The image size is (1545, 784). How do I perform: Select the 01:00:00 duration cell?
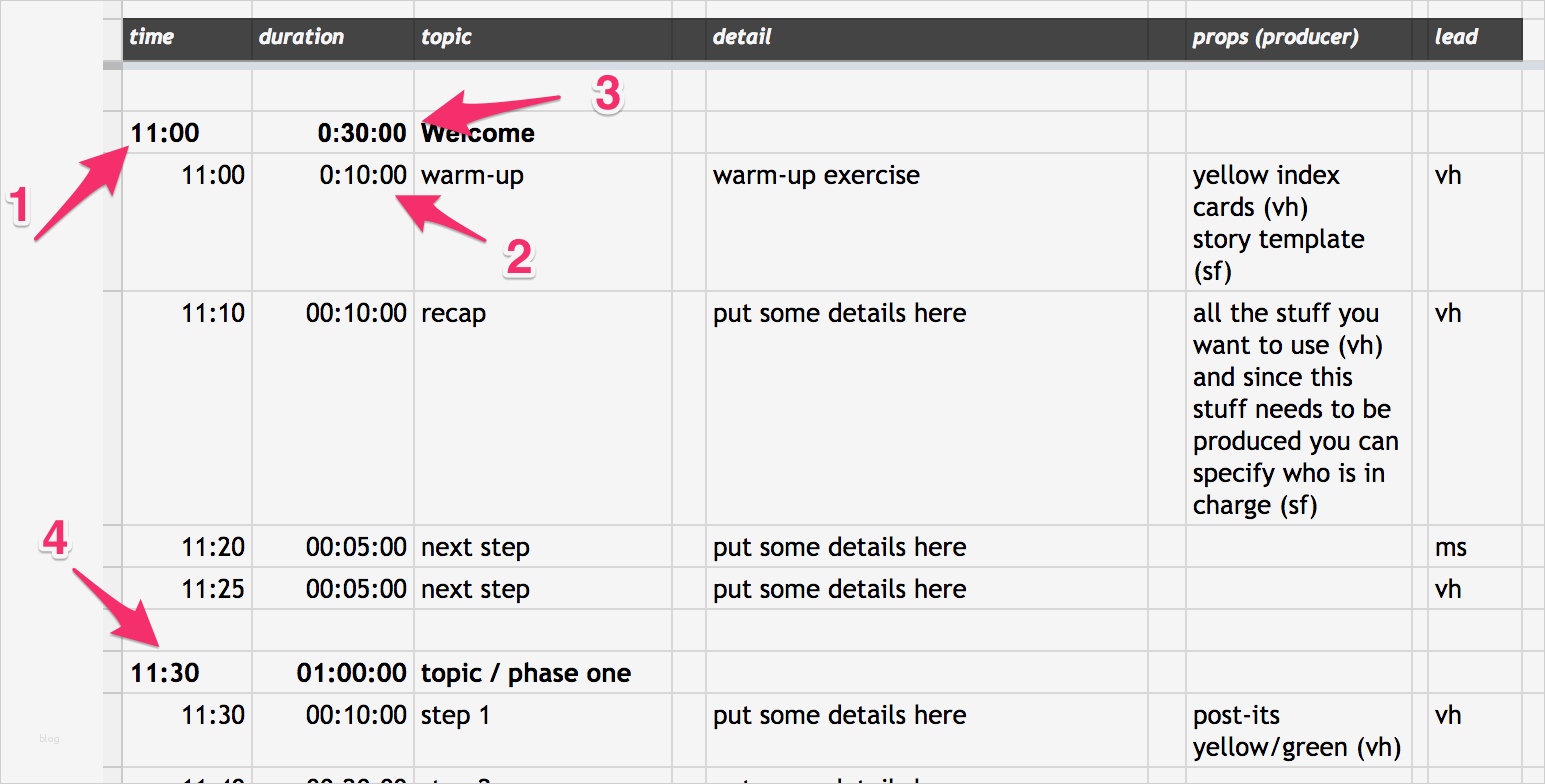(x=352, y=674)
